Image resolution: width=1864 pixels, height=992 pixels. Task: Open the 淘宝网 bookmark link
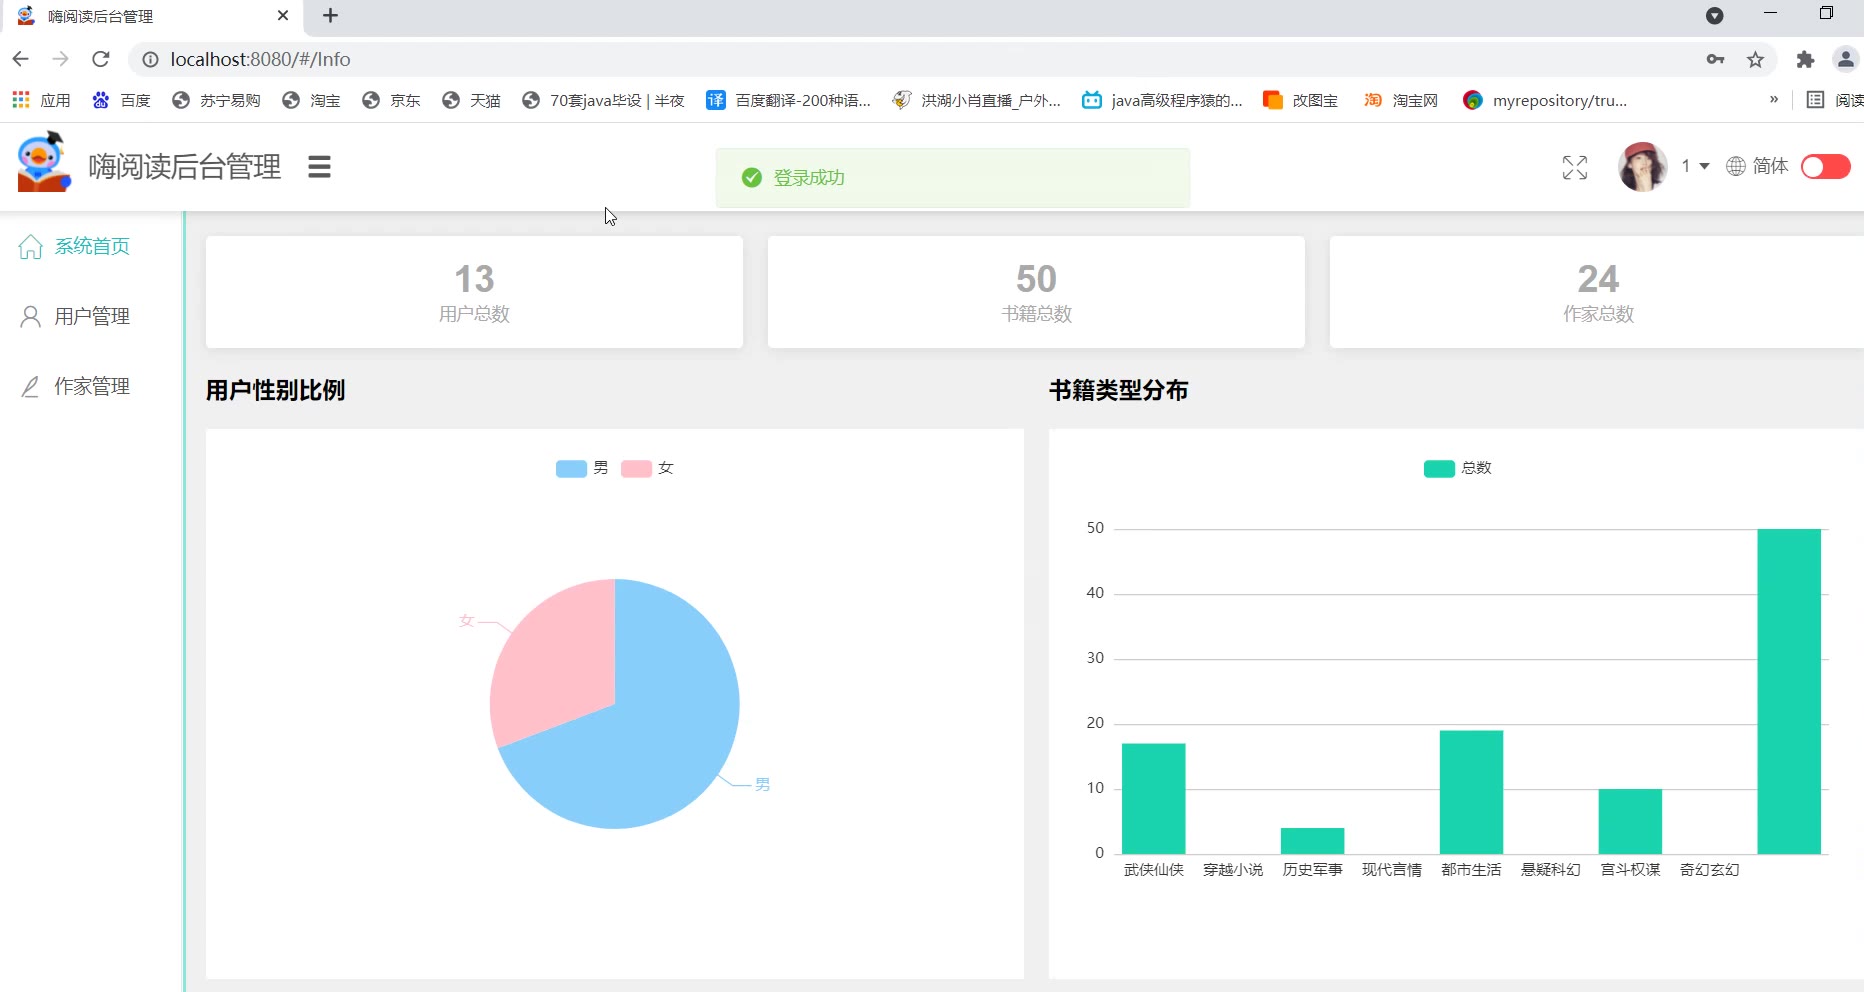[1402, 100]
